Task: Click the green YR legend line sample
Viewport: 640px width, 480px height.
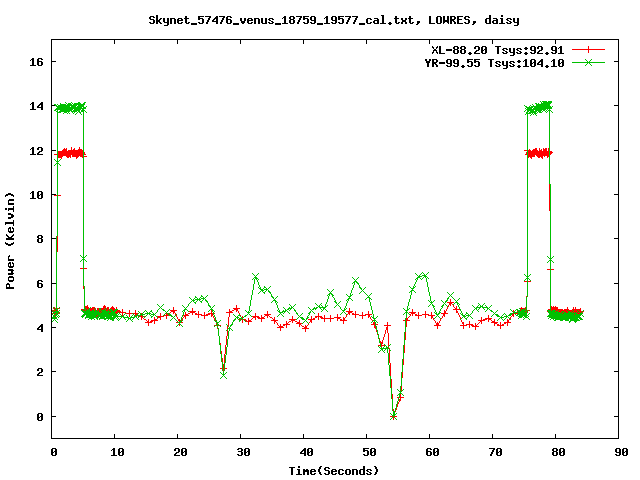Action: click(588, 62)
